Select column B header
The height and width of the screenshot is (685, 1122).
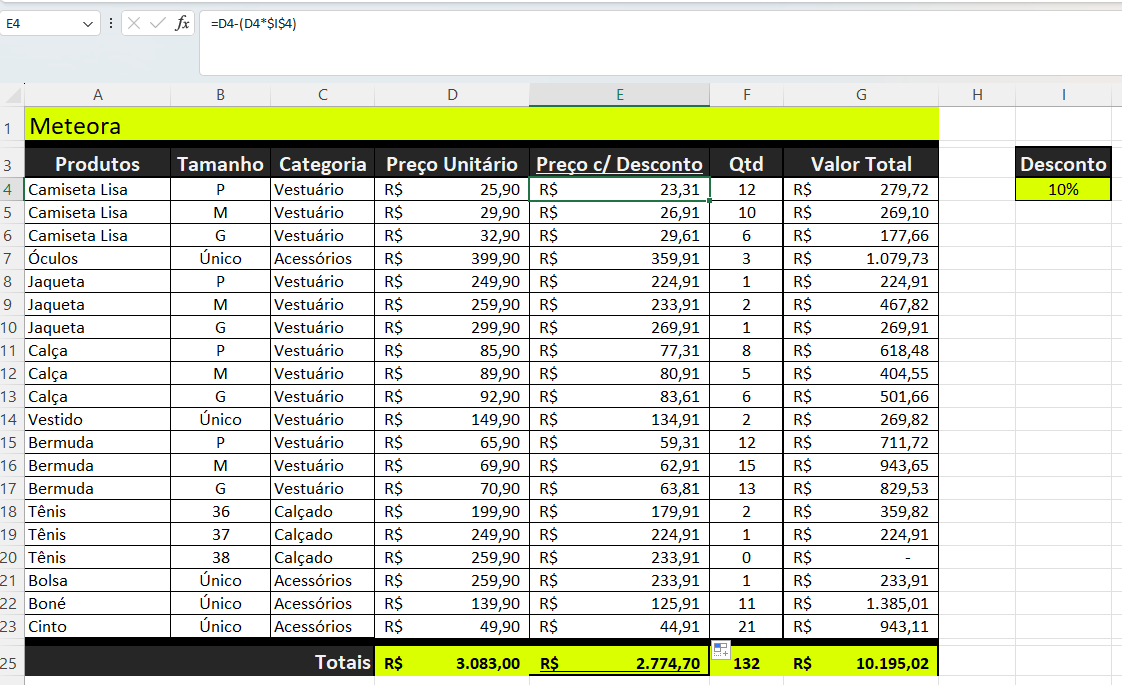click(x=220, y=94)
